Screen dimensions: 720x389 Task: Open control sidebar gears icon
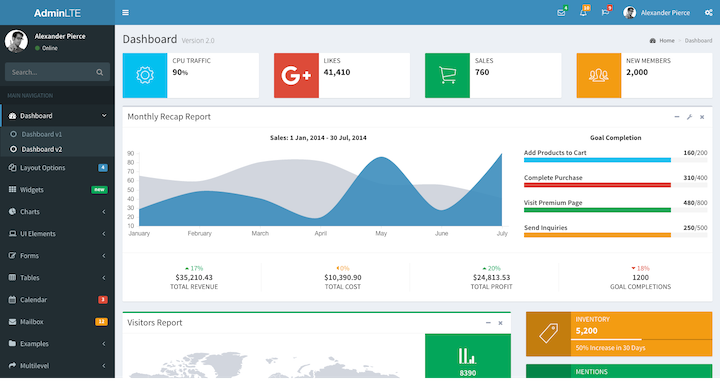pyautogui.click(x=709, y=13)
